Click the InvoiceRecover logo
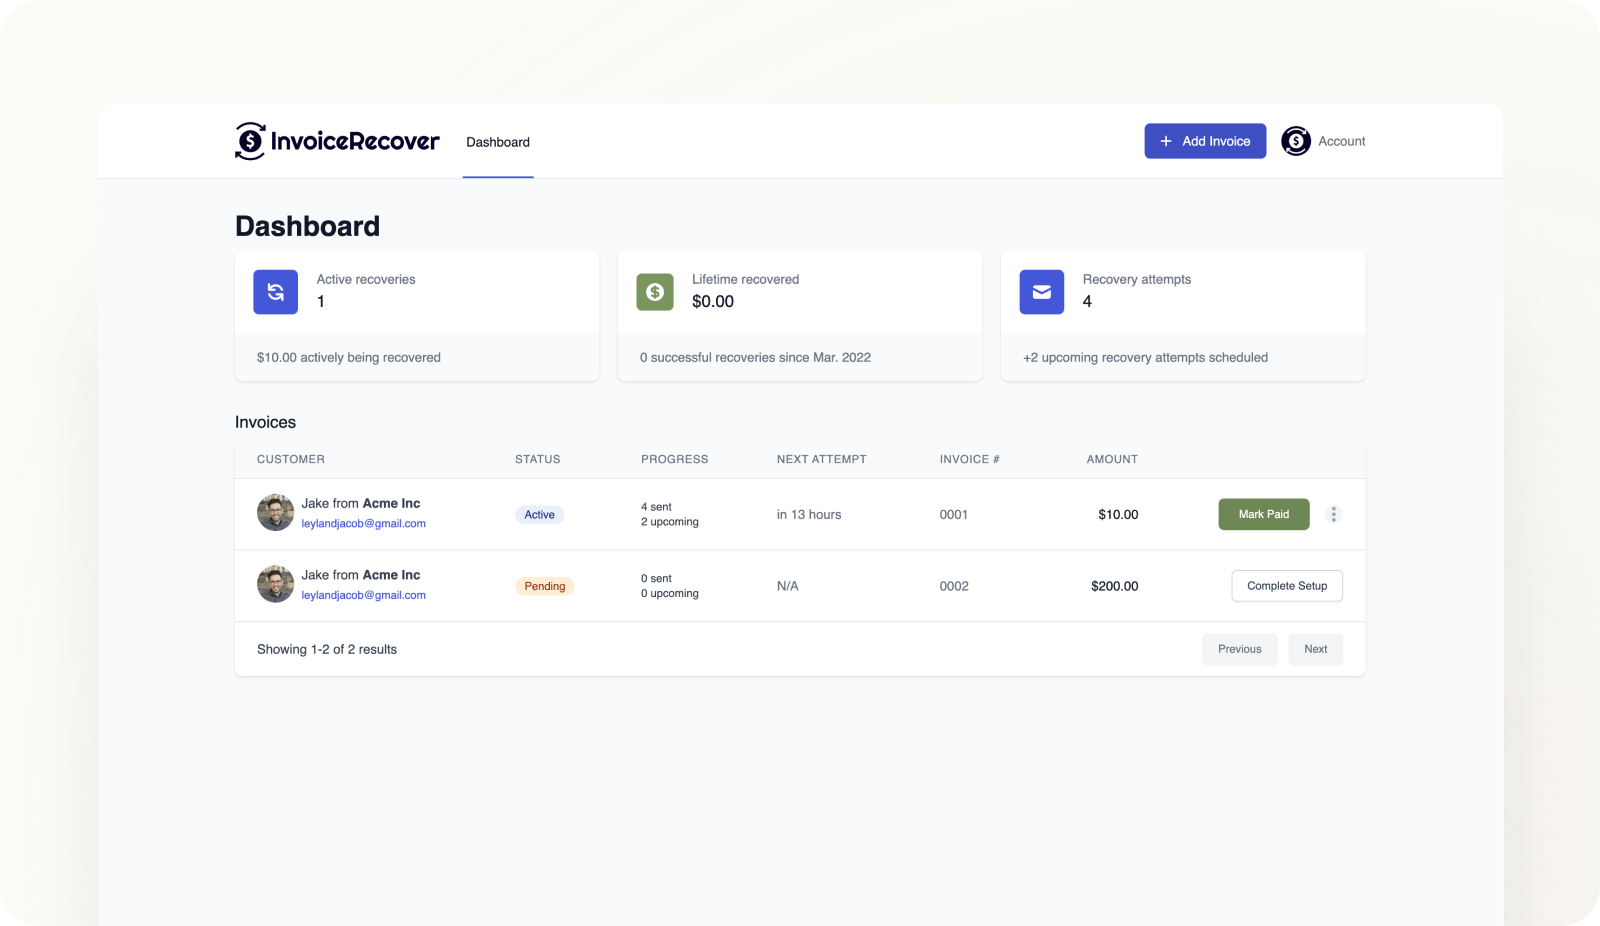 point(337,141)
